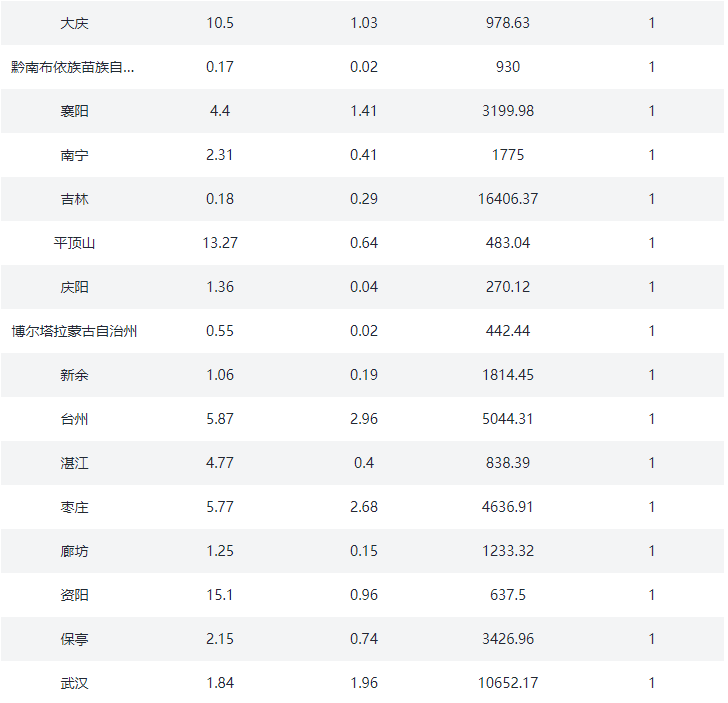Image resolution: width=728 pixels, height=703 pixels.
Task: Click the 15.1 value cell
Action: 220,595
